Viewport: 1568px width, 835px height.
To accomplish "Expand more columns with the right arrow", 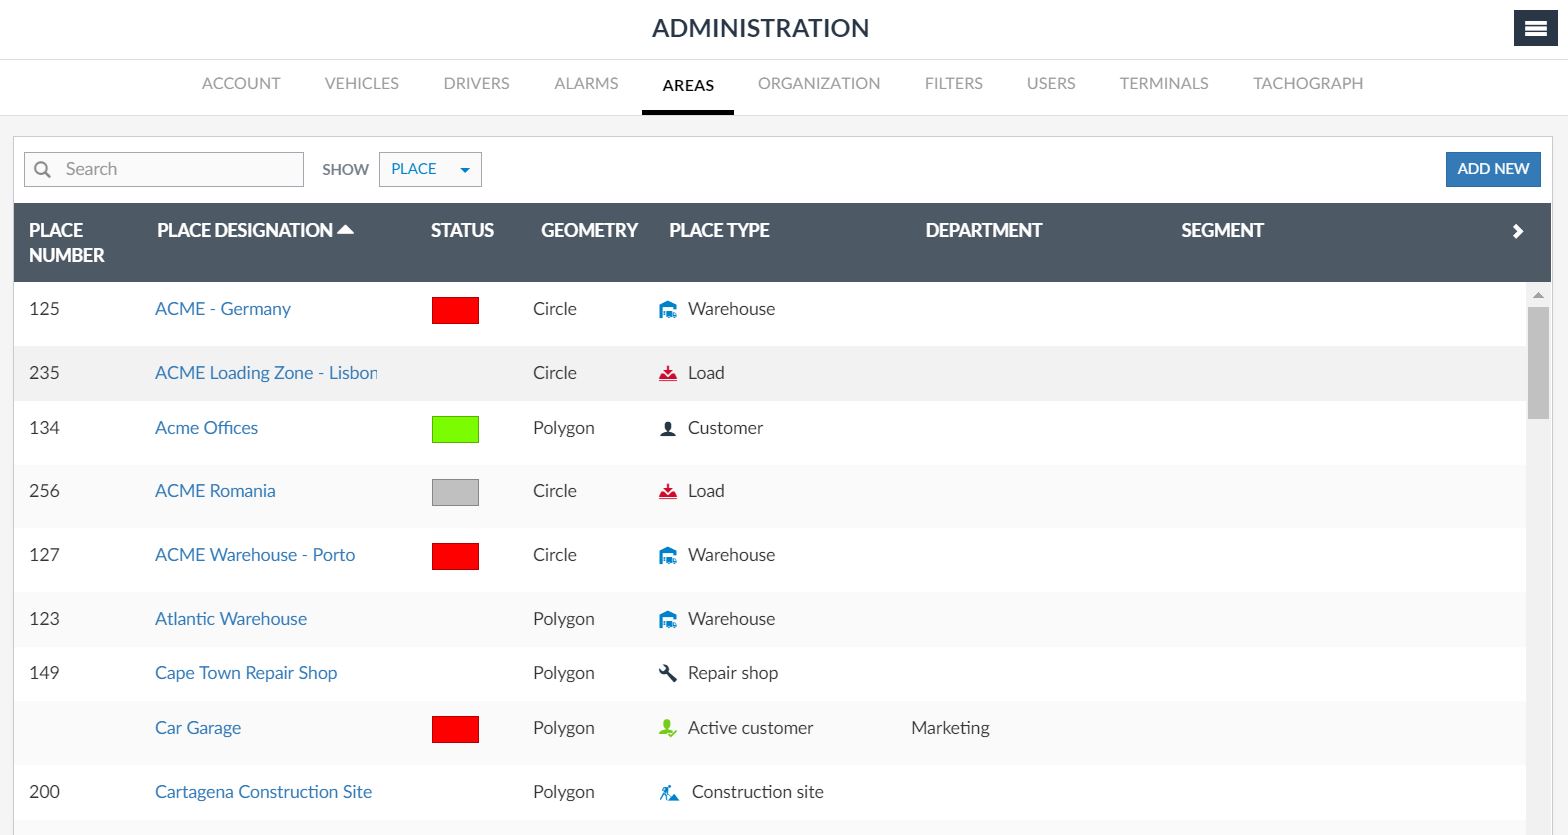I will tap(1517, 232).
